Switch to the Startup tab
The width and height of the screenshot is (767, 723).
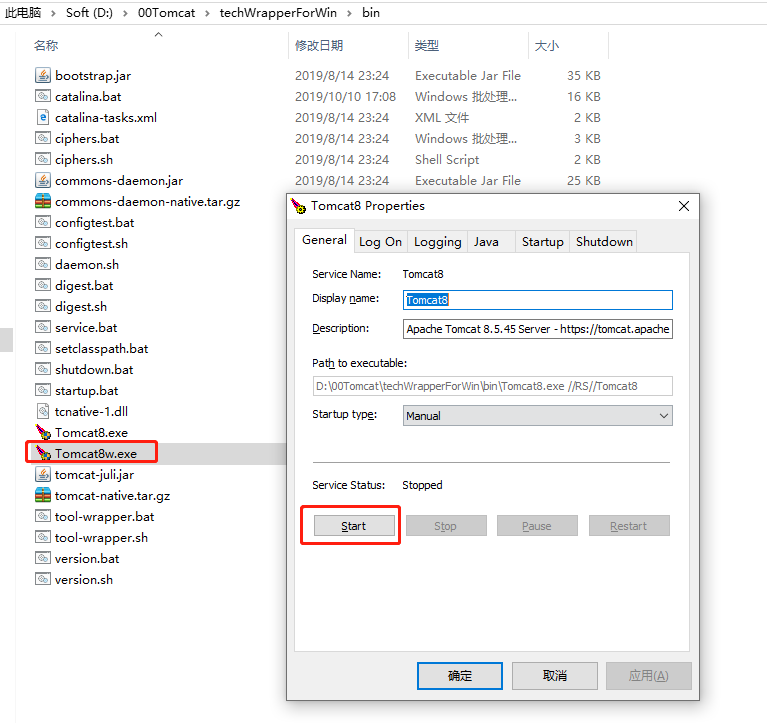pyautogui.click(x=542, y=242)
